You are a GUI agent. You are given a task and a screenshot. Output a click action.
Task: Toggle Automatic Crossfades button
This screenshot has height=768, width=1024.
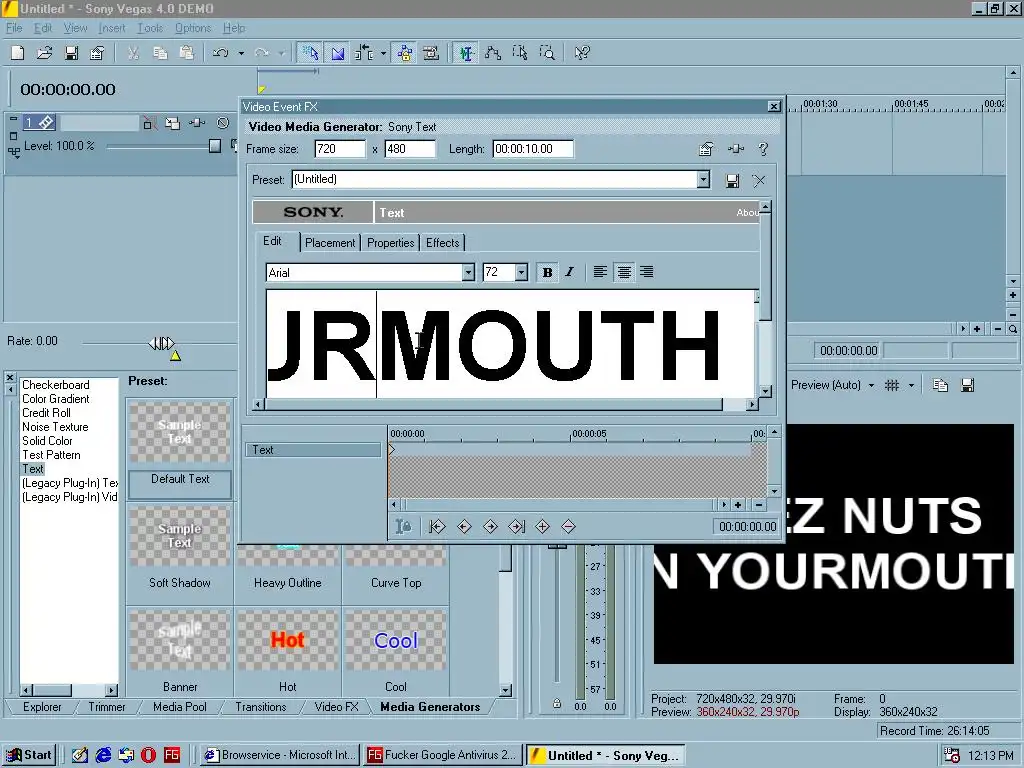[338, 53]
